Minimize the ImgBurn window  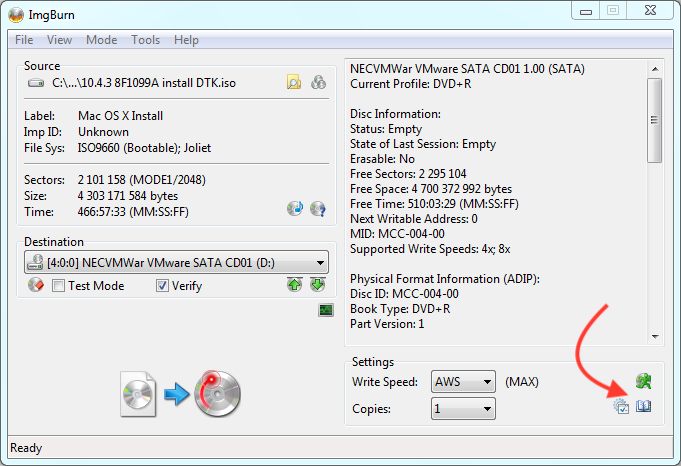point(585,11)
